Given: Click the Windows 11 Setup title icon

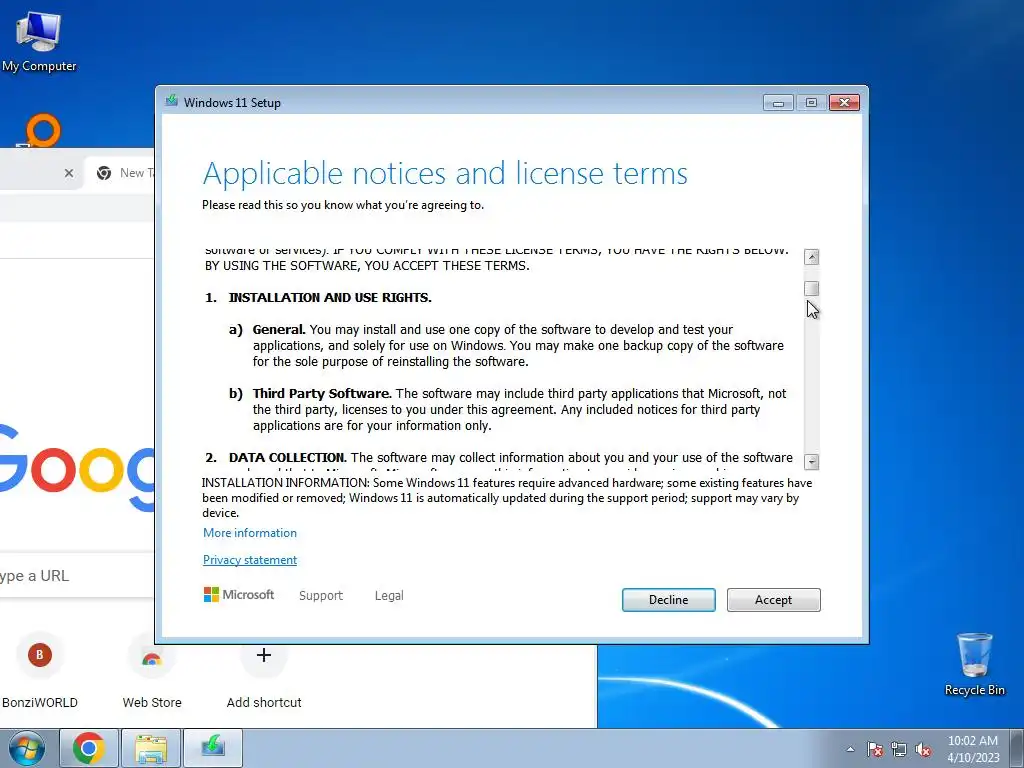Looking at the screenshot, I should click(172, 101).
